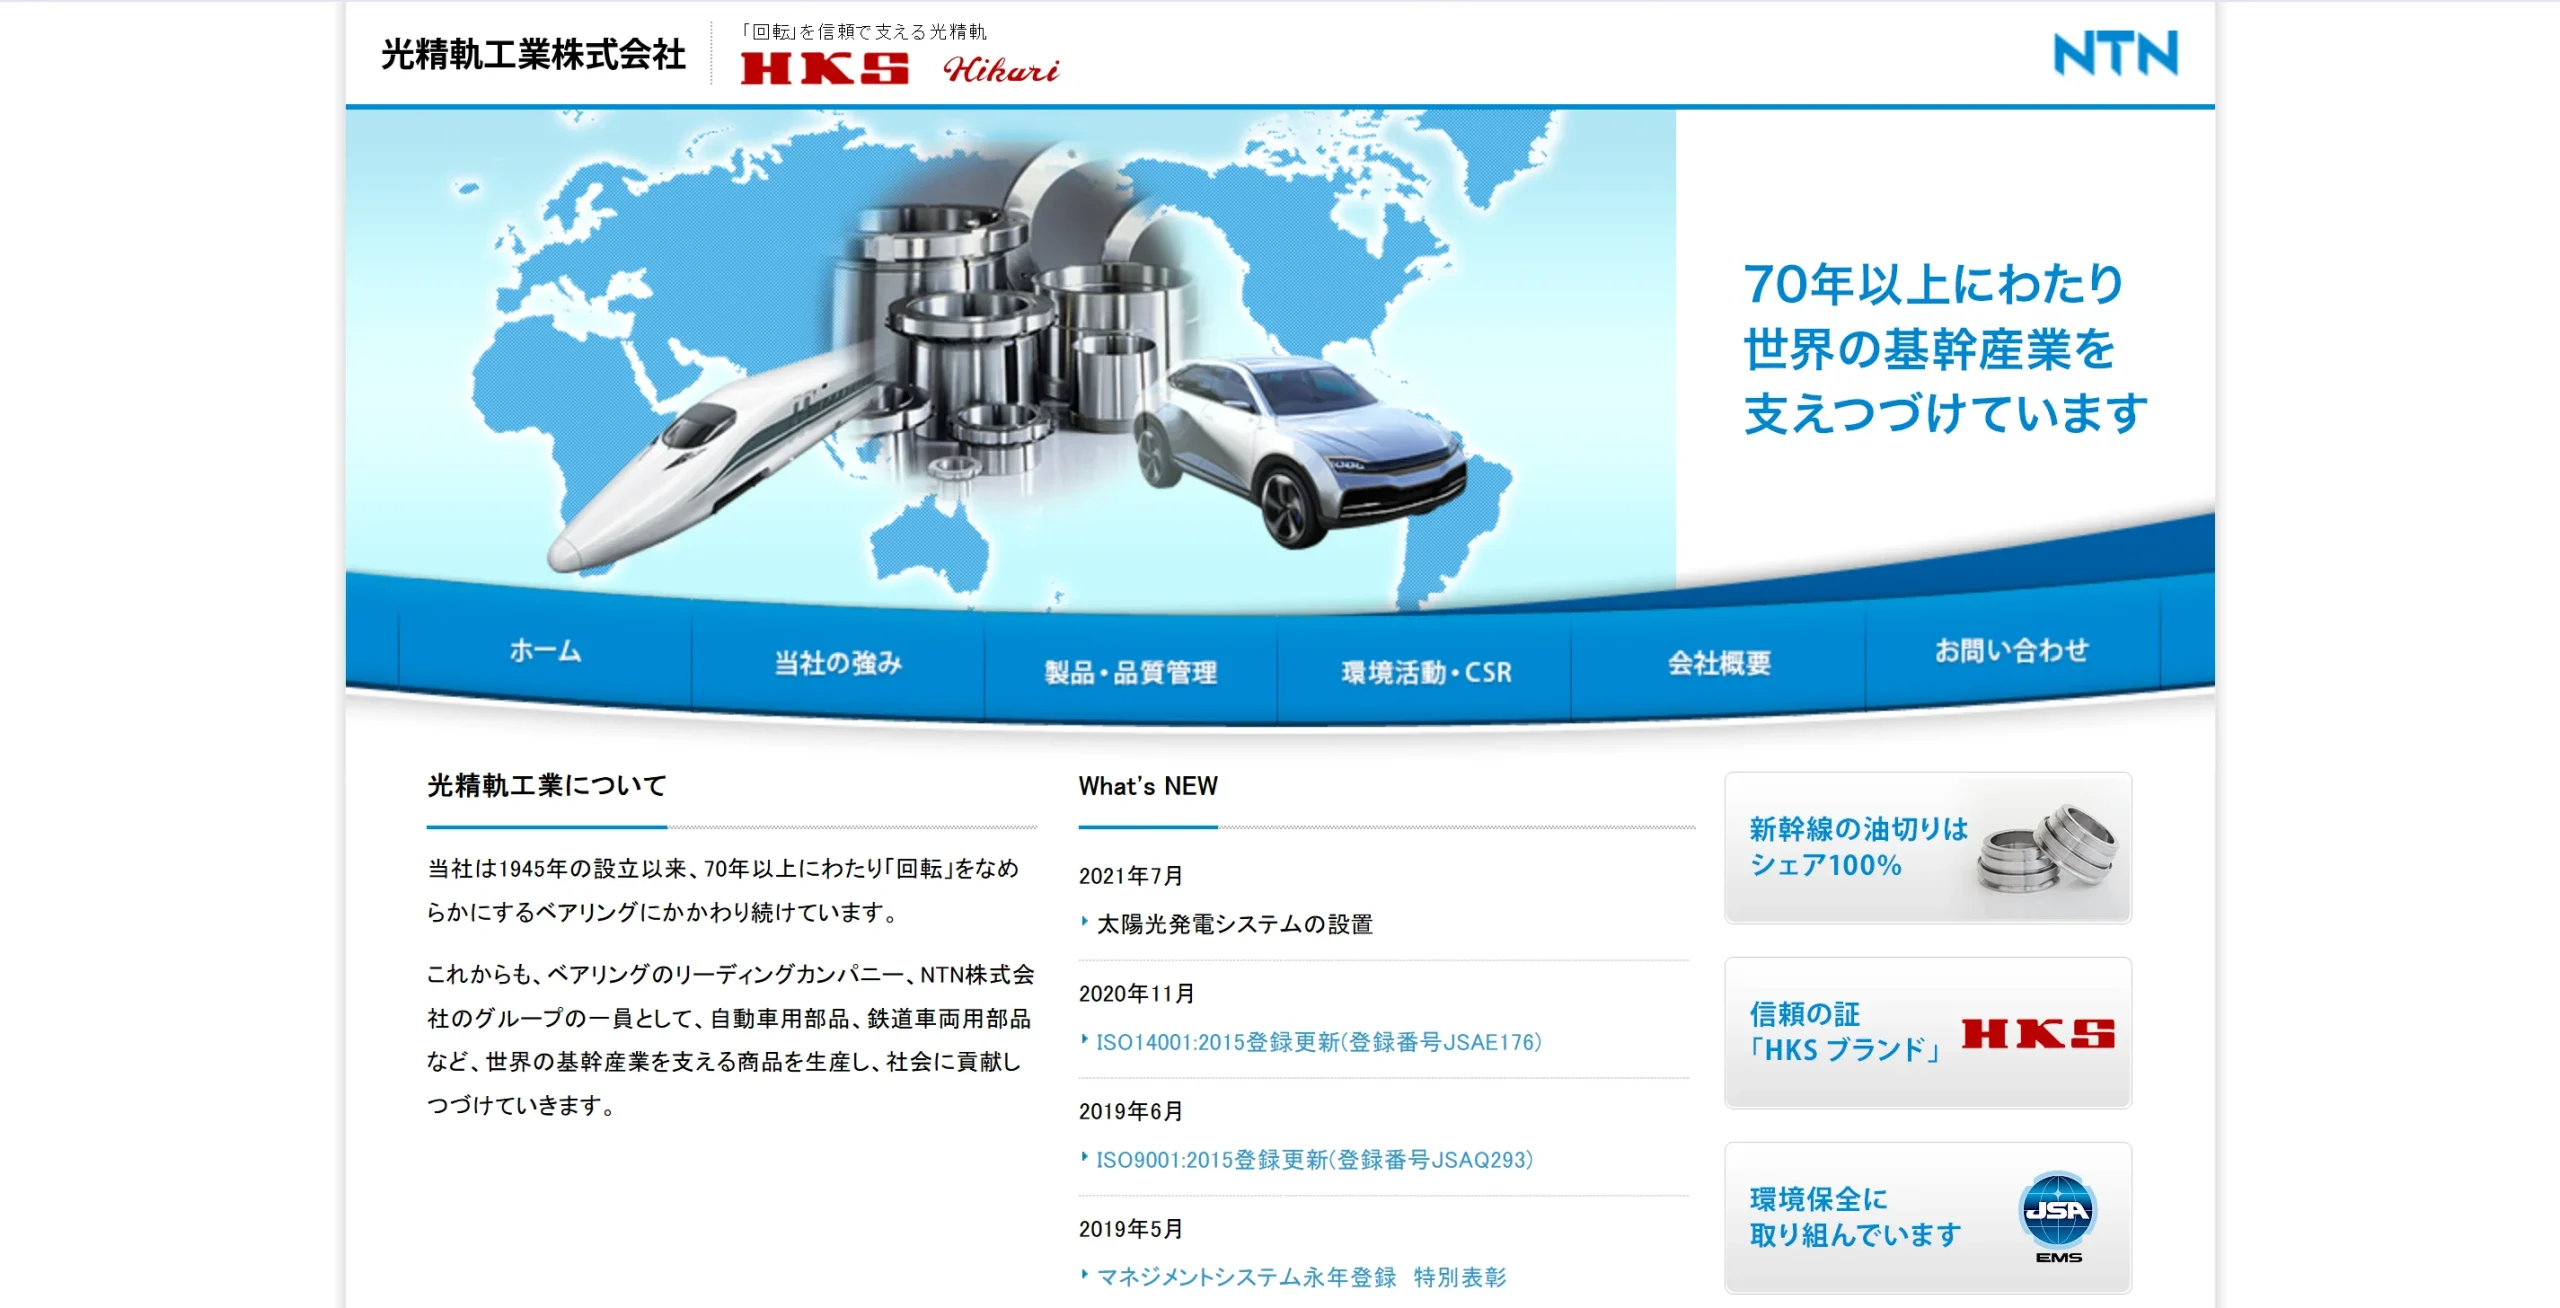Screen dimensions: 2560x1308
Task: Open the 当社の強み menu item
Action: [x=838, y=663]
